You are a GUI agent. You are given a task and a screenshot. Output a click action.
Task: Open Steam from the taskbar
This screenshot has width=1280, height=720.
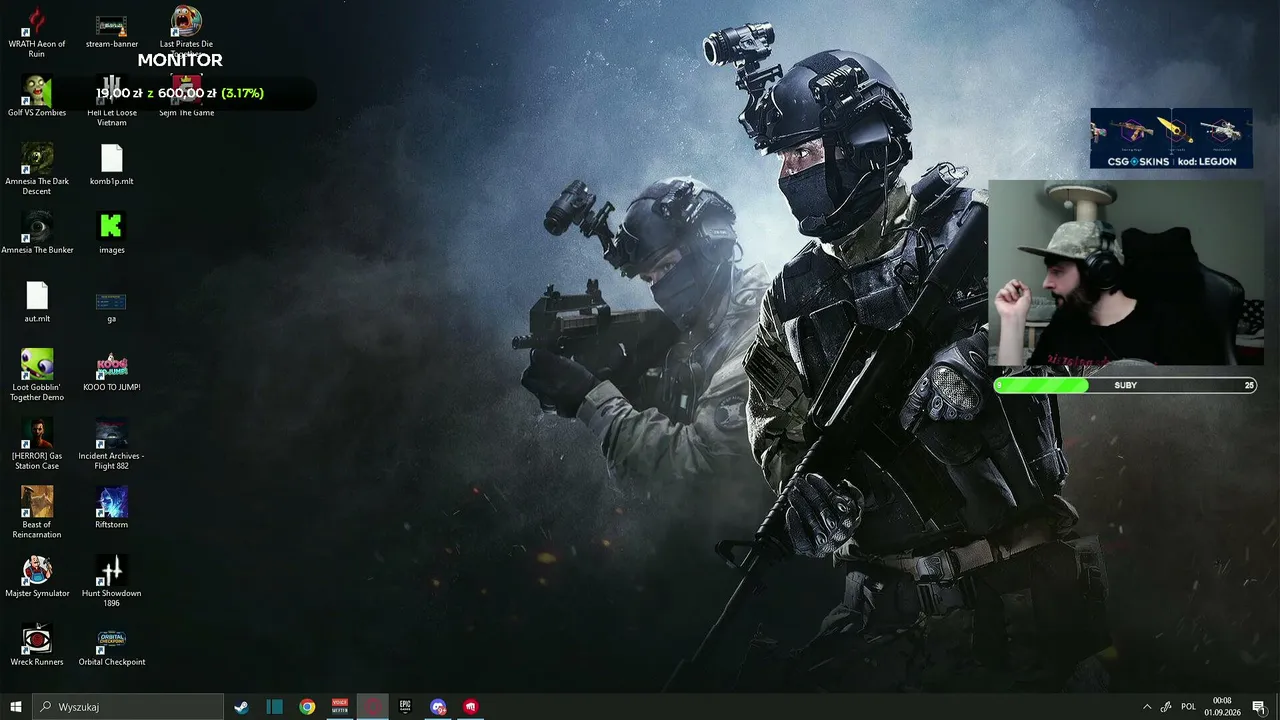click(241, 707)
